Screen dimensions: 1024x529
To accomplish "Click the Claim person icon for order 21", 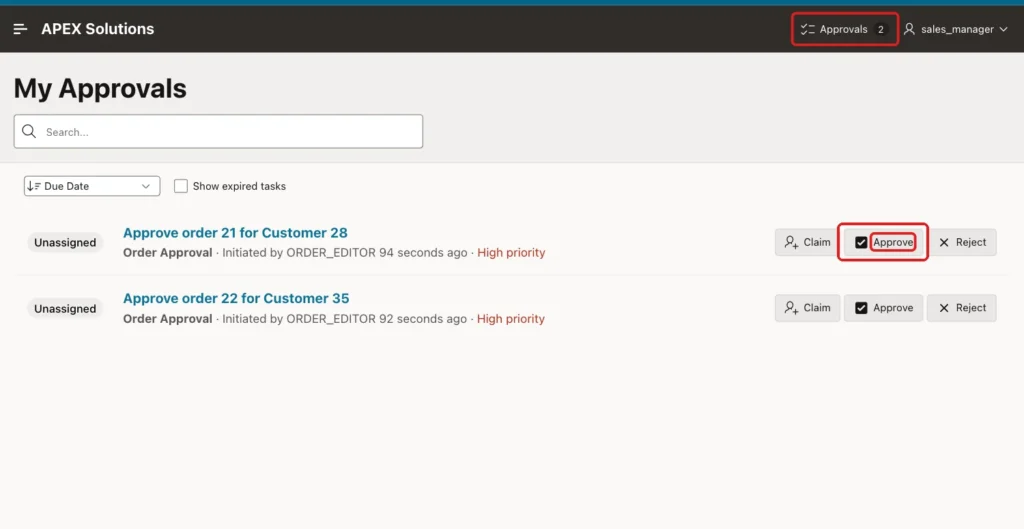I will [x=792, y=242].
